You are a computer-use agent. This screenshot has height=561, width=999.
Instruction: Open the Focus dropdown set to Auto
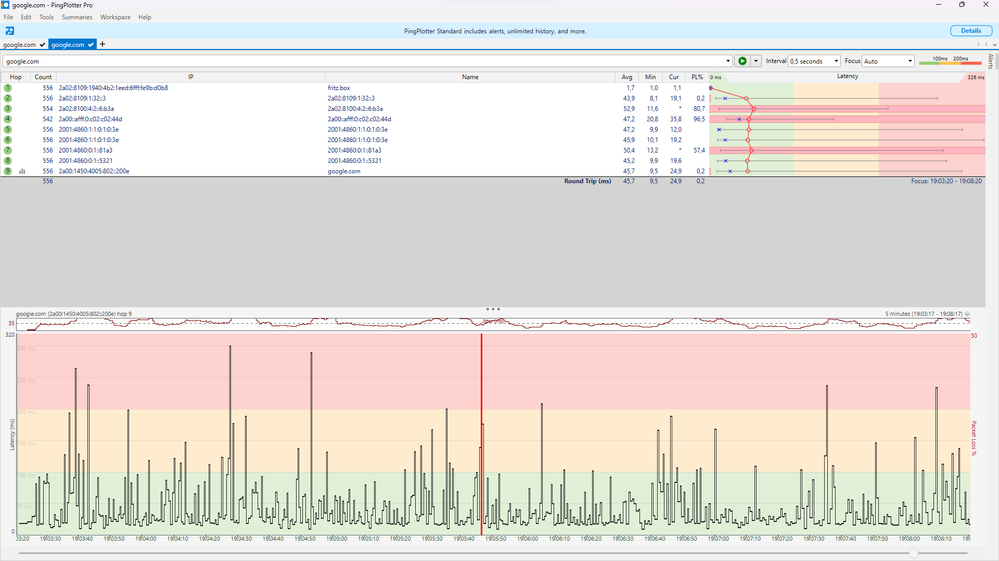coord(888,61)
